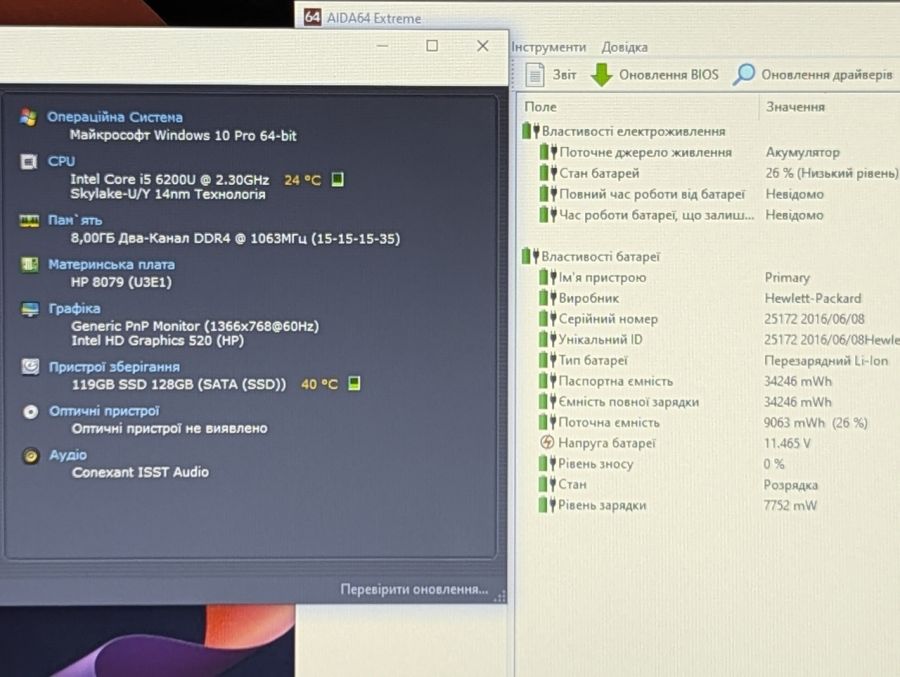Select 119GB SSD 128GB storage line
The height and width of the screenshot is (677, 900).
coord(179,384)
